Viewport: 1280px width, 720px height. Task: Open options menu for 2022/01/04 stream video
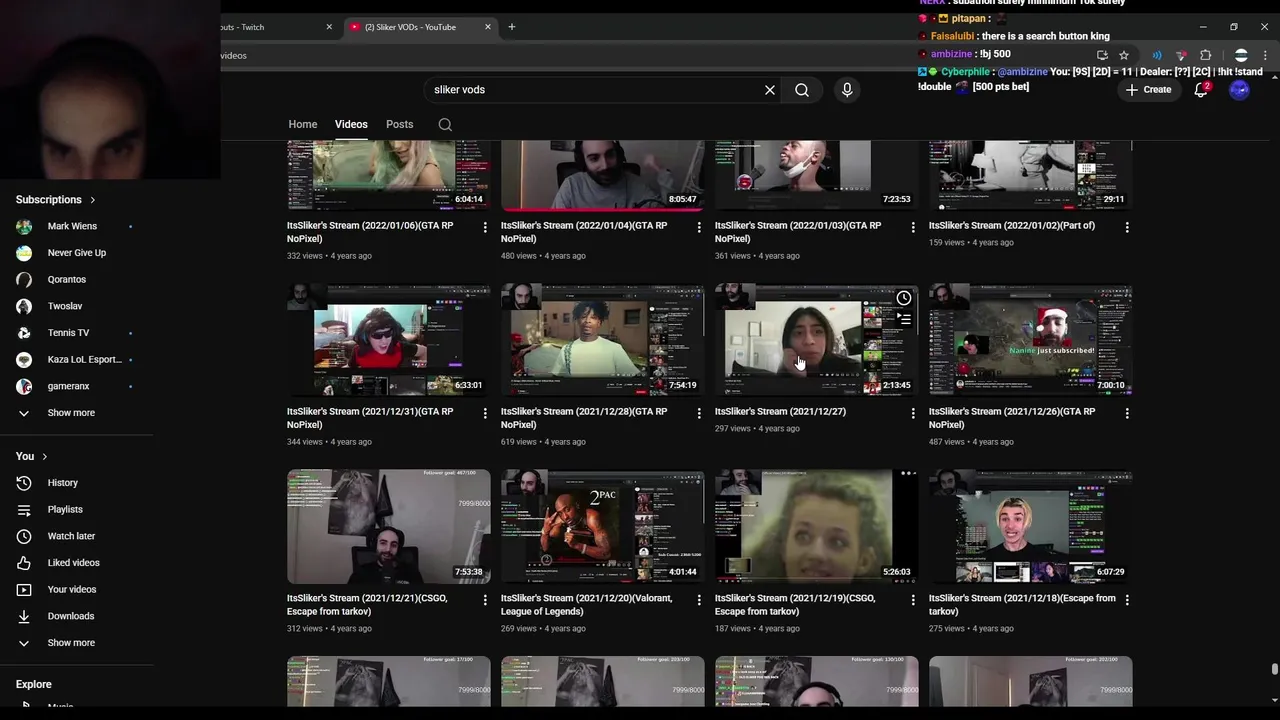(699, 228)
